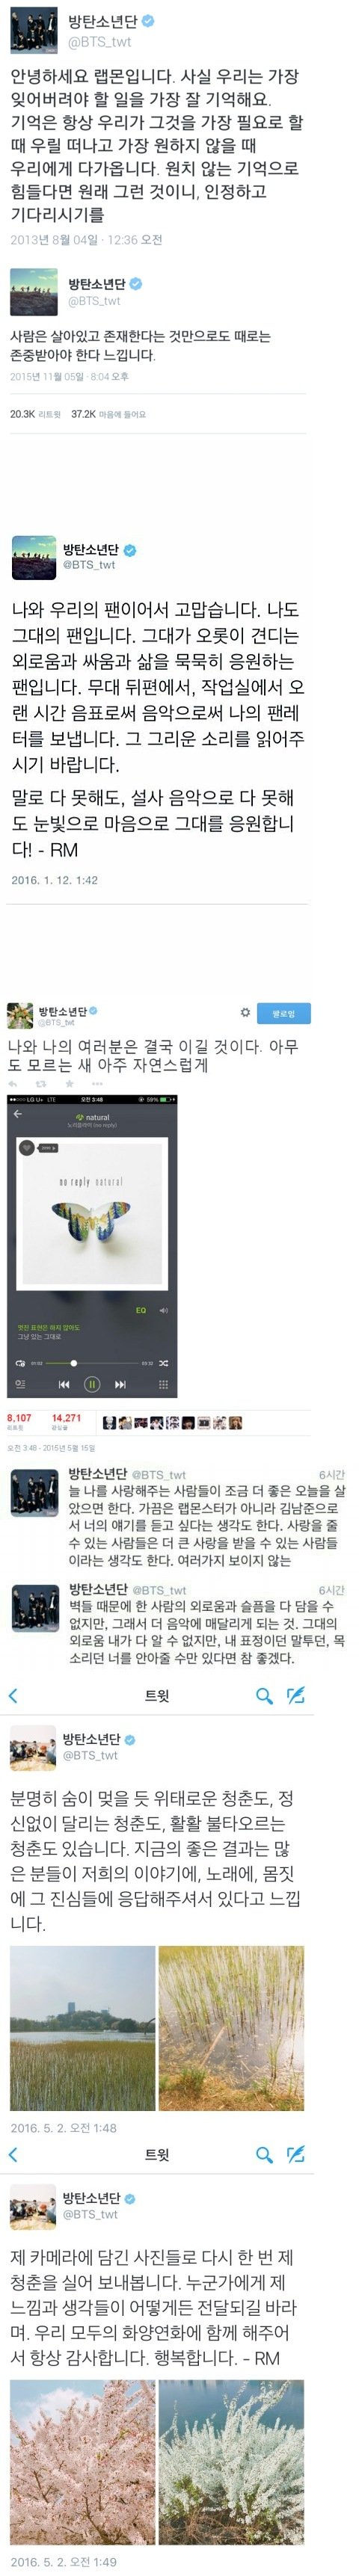The width and height of the screenshot is (359, 2576).
Task: Skip to next track in music player
Action: (x=120, y=1384)
